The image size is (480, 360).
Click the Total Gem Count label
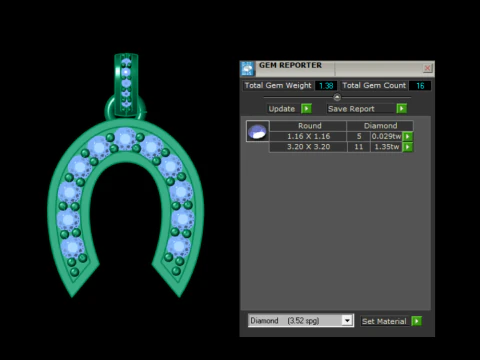(x=374, y=86)
